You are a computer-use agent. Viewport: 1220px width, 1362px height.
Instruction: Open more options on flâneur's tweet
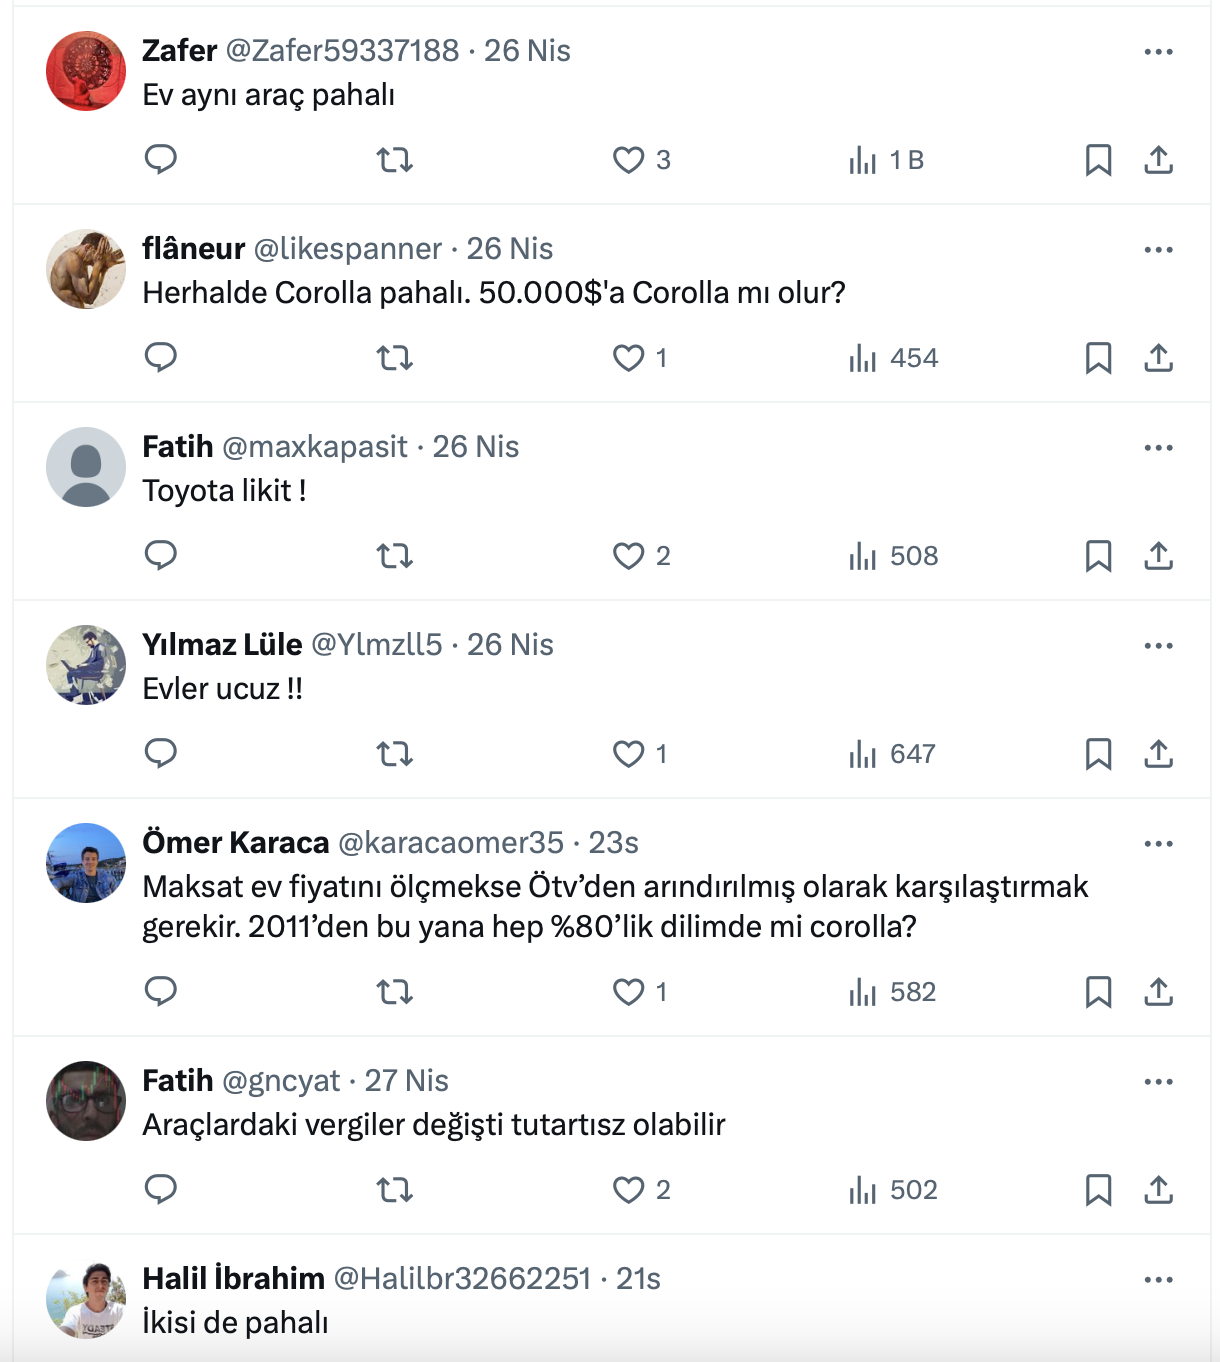coord(1158,250)
